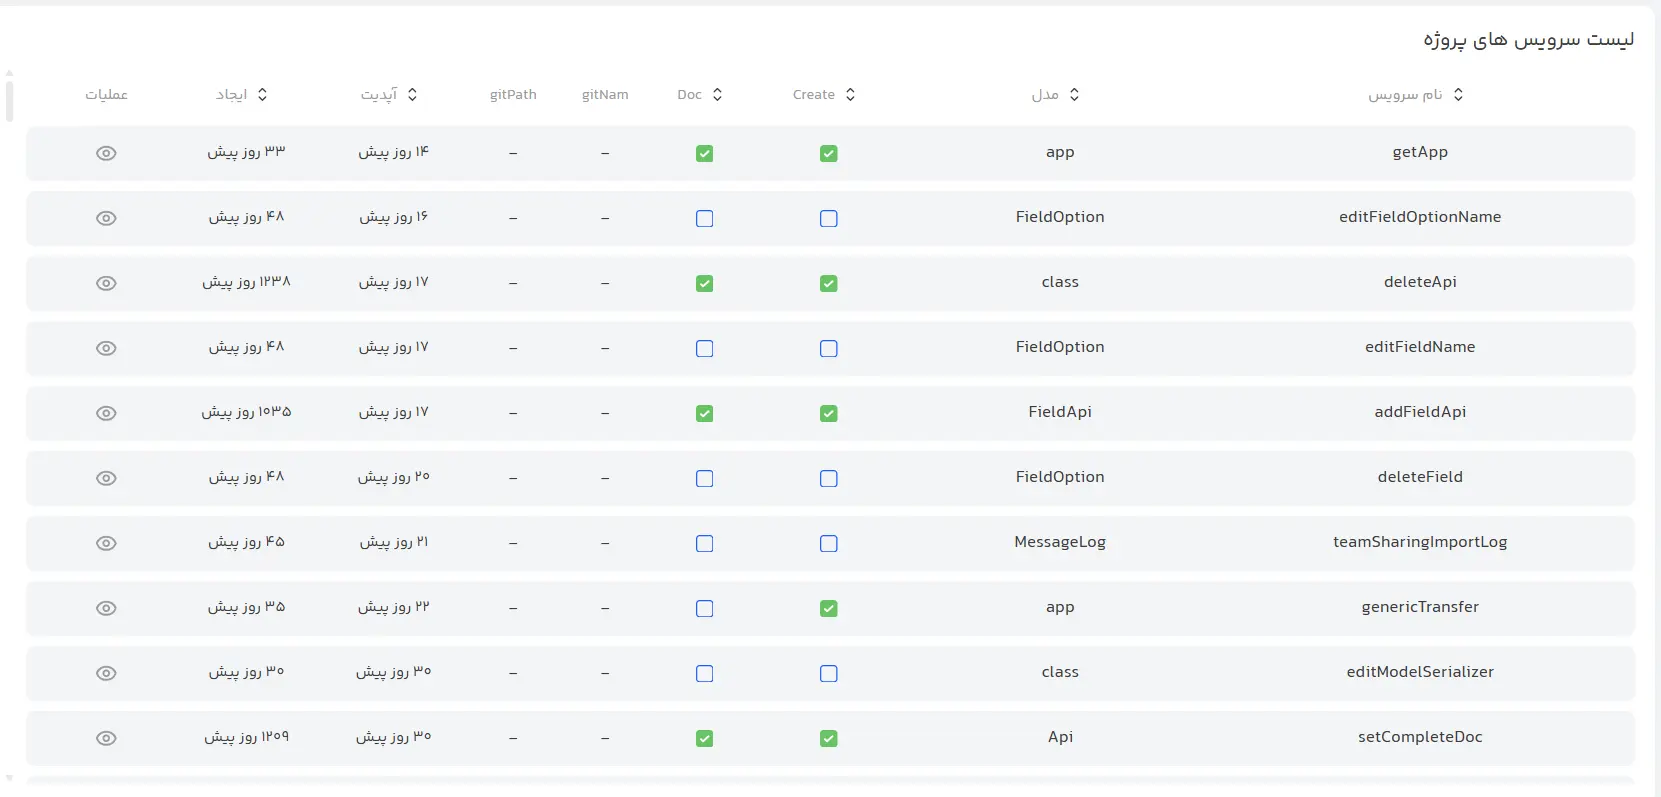Click eye icon for deleteField row
The image size is (1661, 797).
click(x=106, y=478)
